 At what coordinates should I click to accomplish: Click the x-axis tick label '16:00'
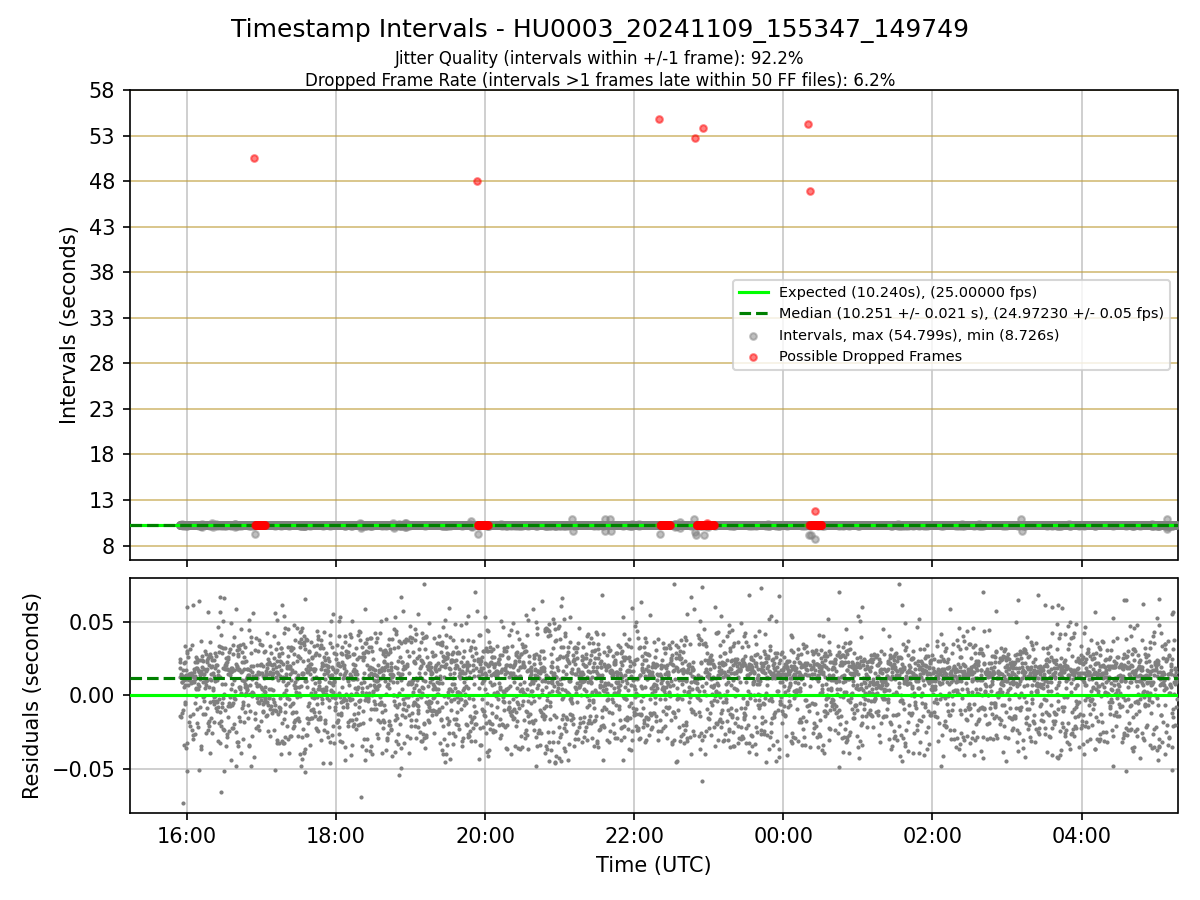point(187,834)
